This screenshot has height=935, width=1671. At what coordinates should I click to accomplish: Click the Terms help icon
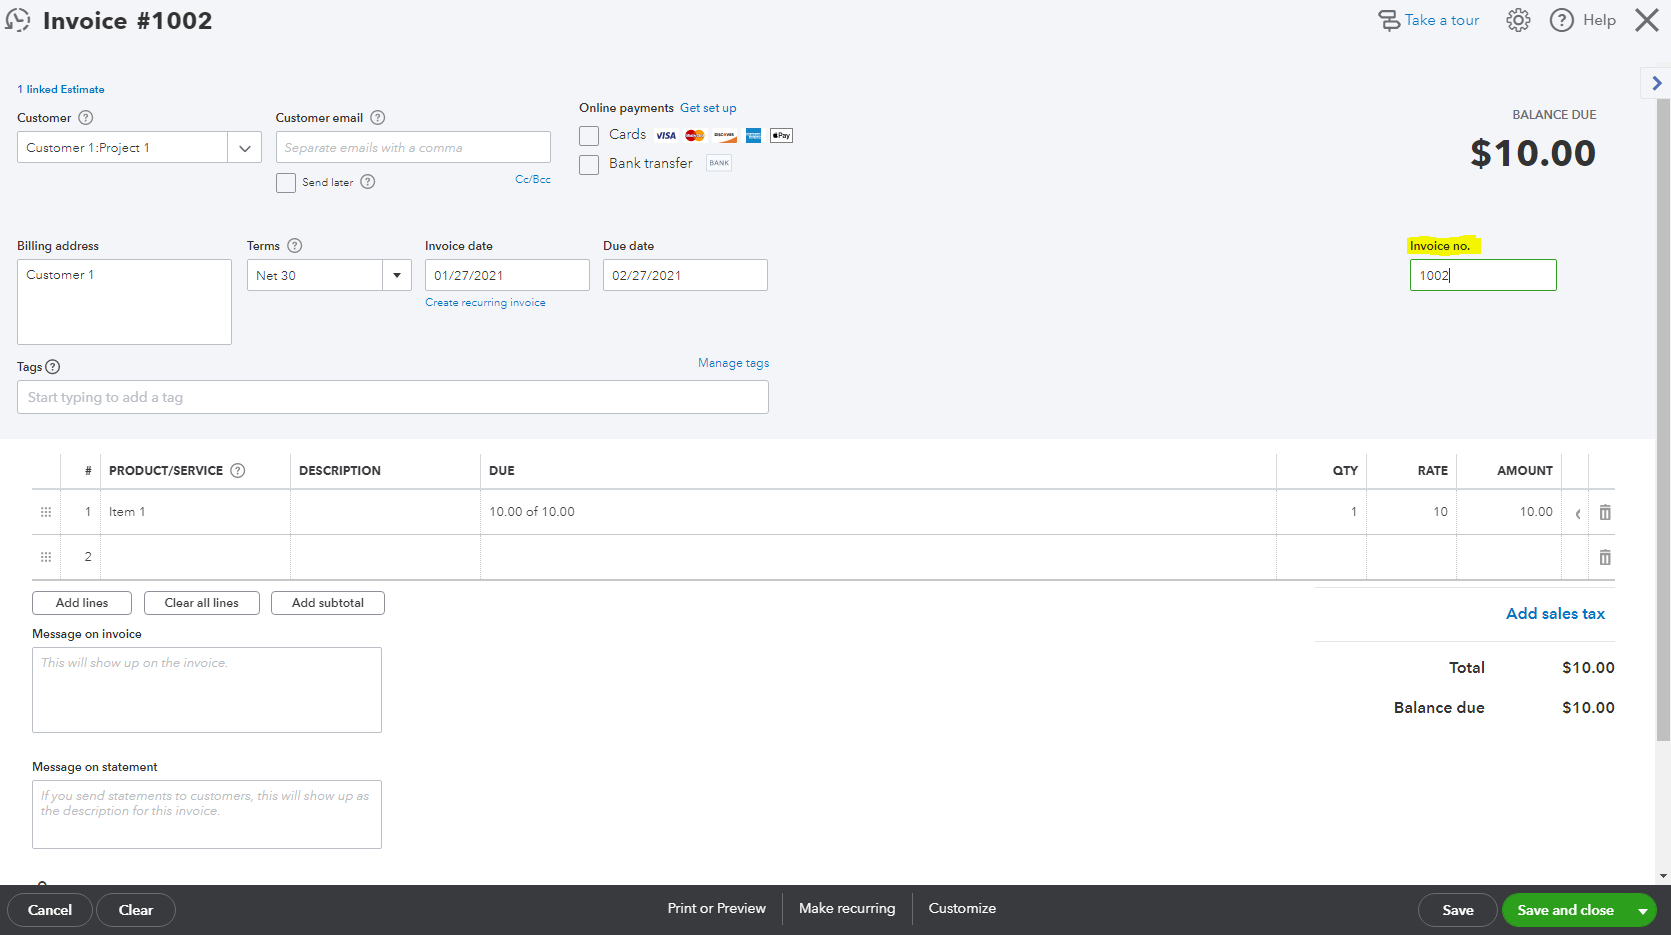294,245
